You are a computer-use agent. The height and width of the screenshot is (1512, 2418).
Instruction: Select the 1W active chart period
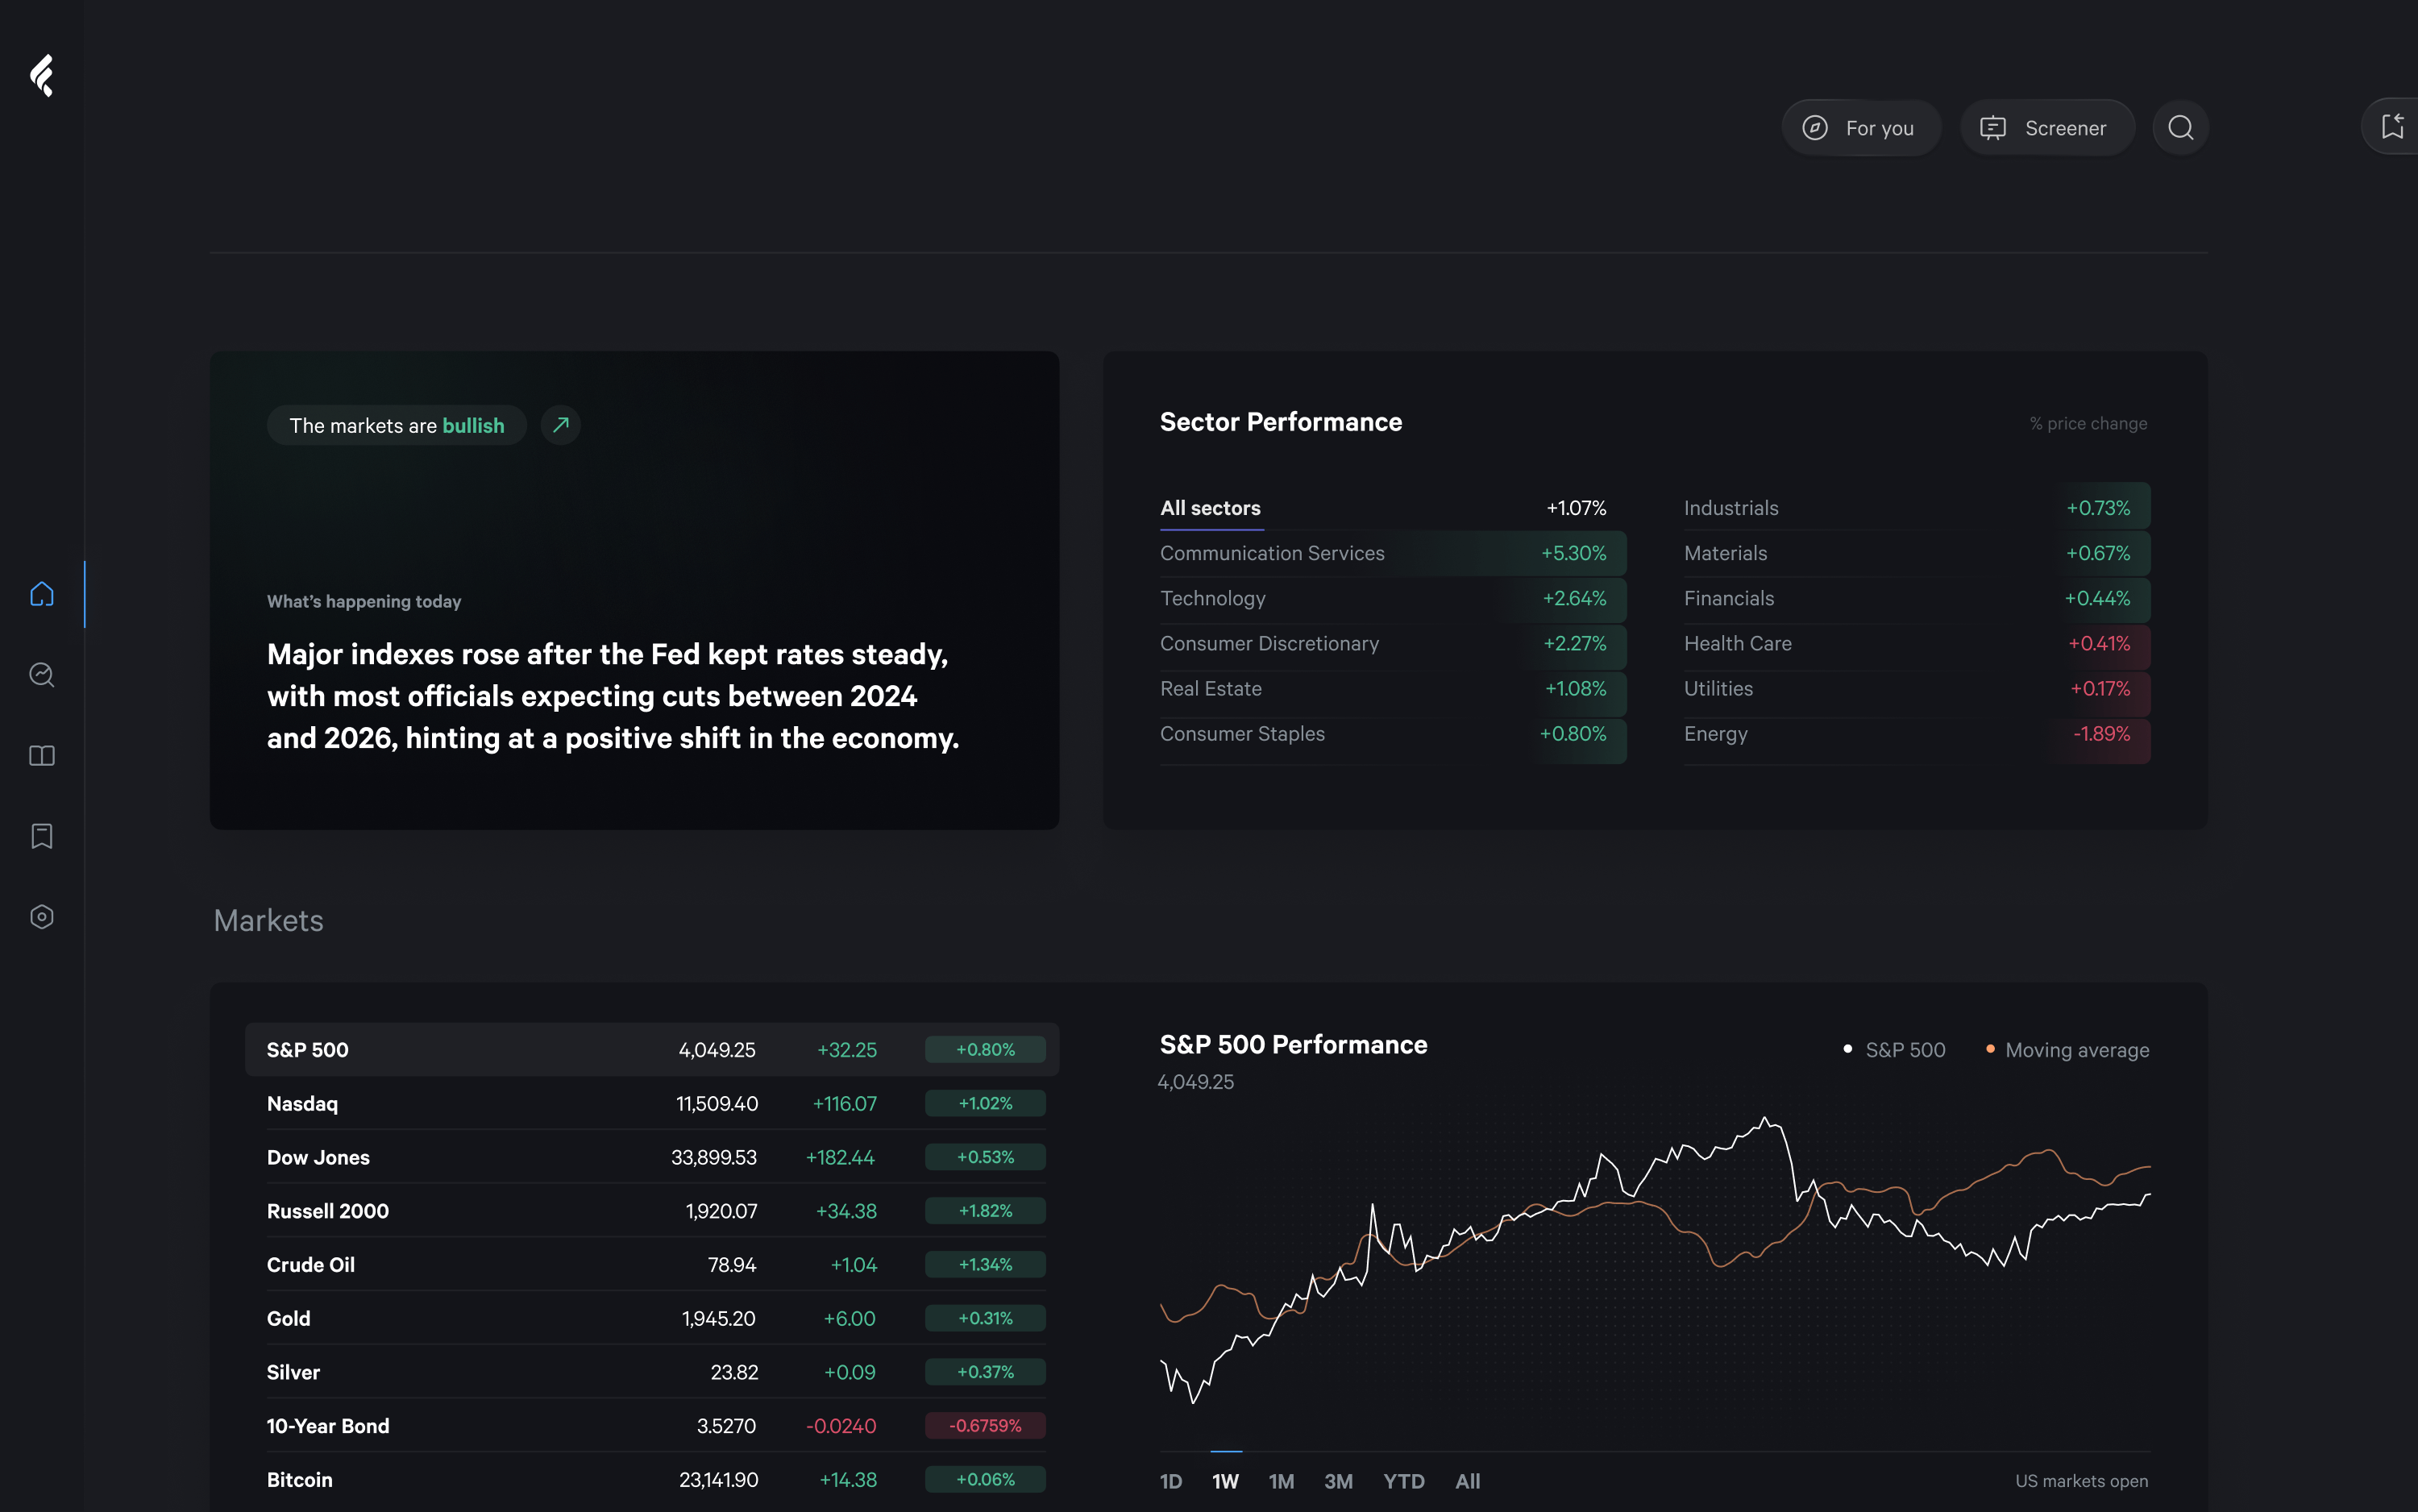point(1224,1479)
